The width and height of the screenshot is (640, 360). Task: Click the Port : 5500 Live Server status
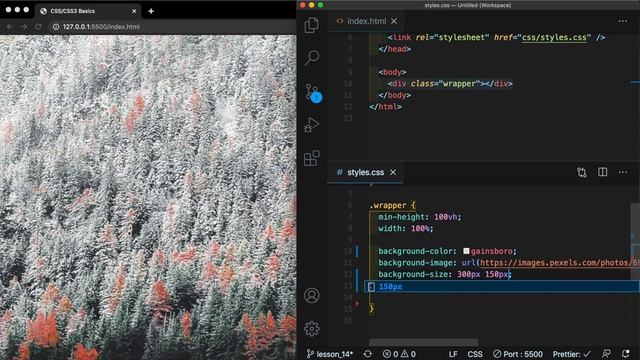point(518,354)
